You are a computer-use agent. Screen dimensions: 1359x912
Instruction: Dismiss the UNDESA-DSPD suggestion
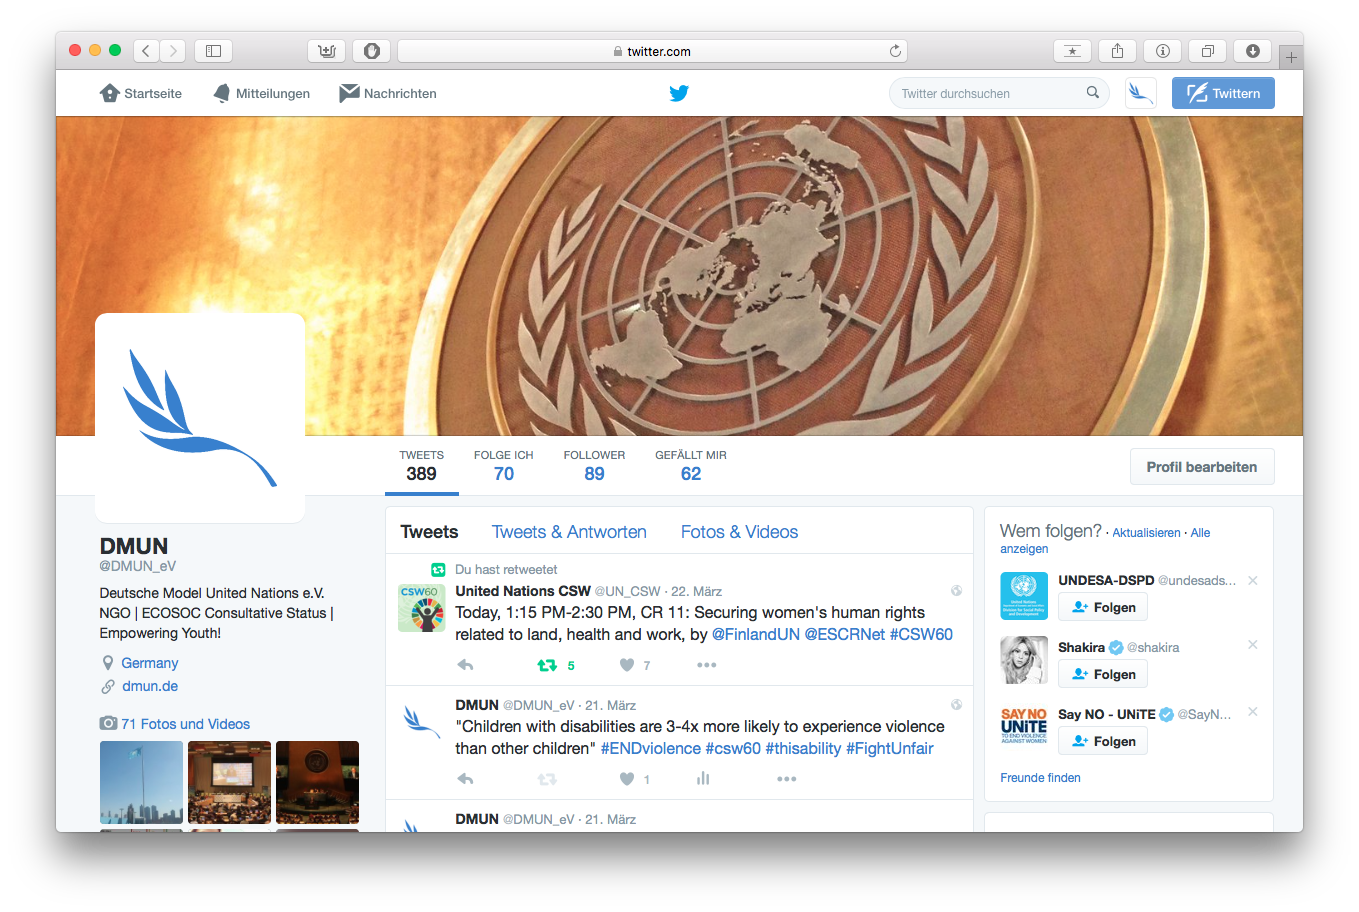tap(1252, 580)
